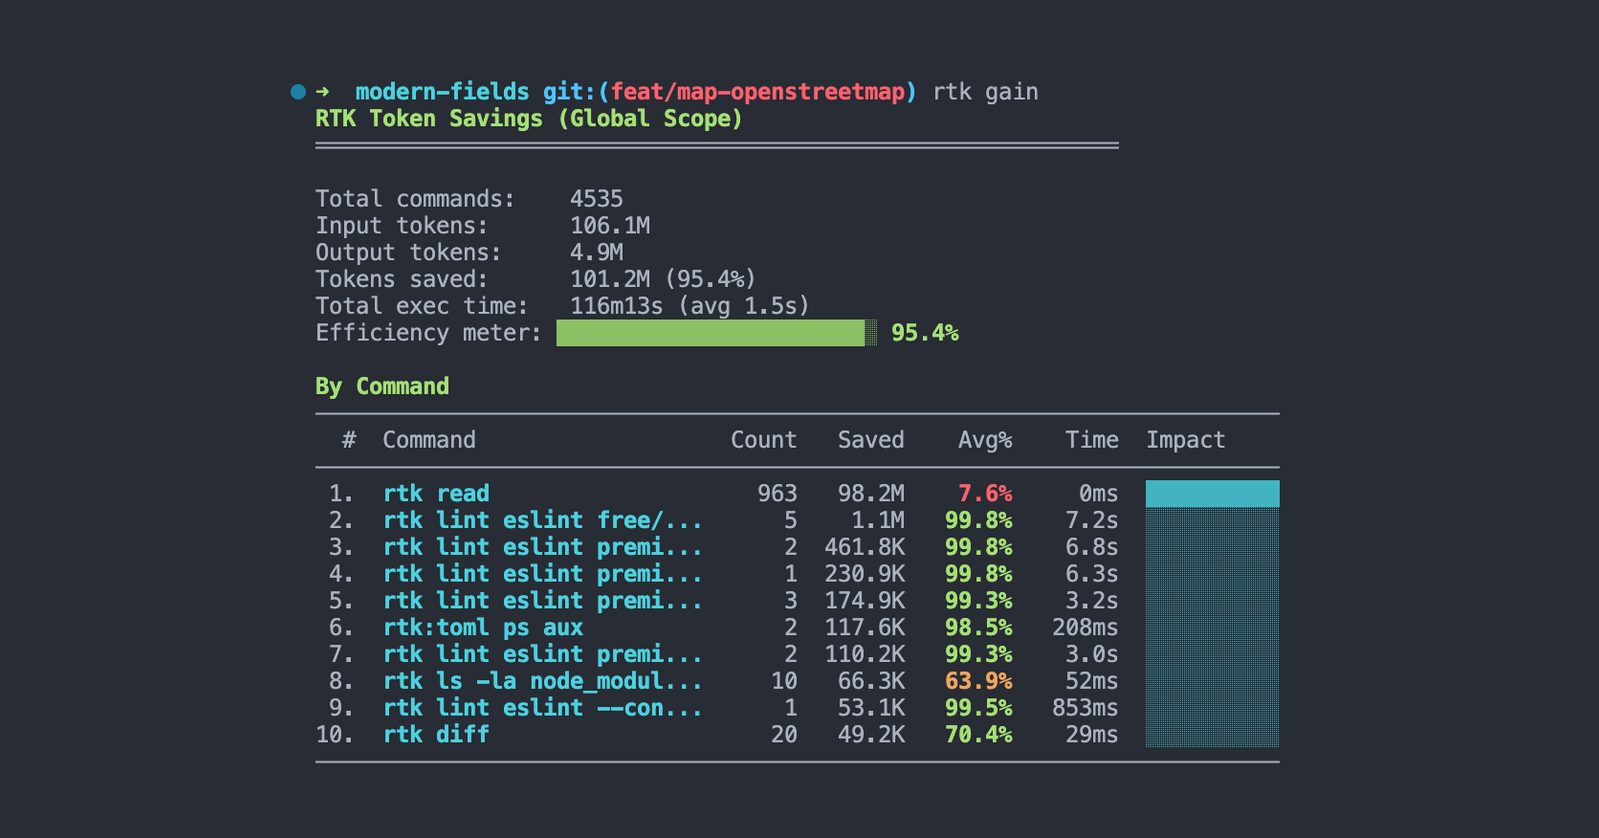Click the 117.6K saved value
The width and height of the screenshot is (1599, 838).
[864, 628]
